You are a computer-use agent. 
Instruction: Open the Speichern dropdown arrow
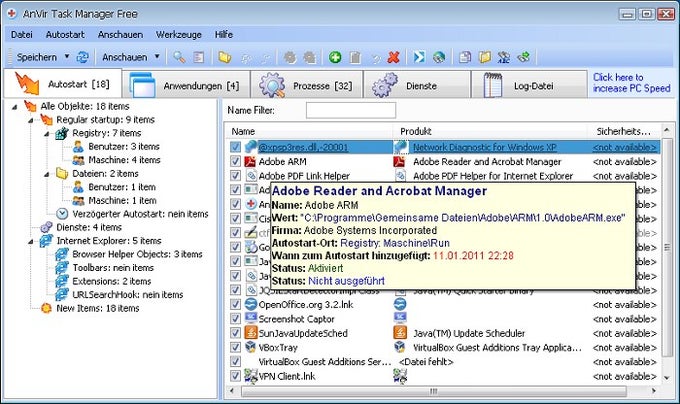click(67, 57)
